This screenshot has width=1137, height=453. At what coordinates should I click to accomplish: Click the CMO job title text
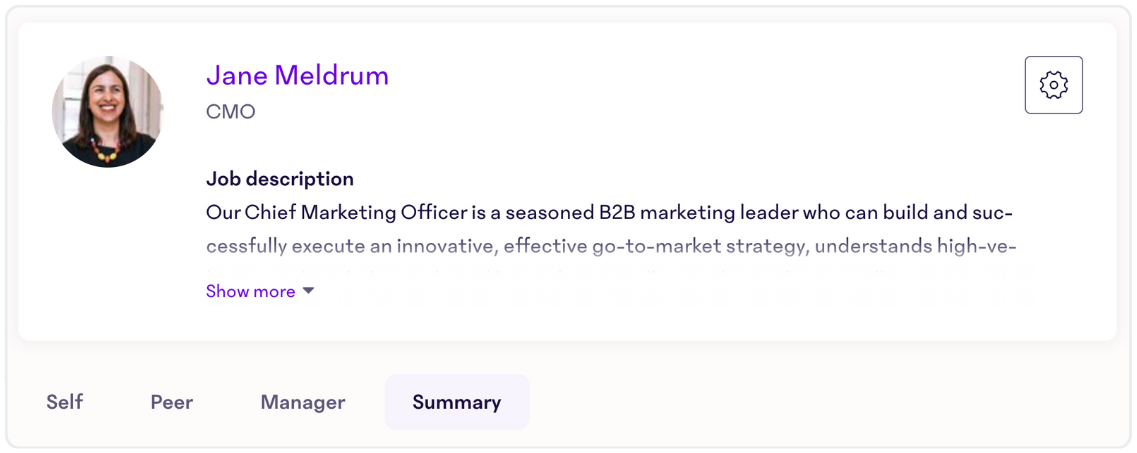tap(231, 112)
